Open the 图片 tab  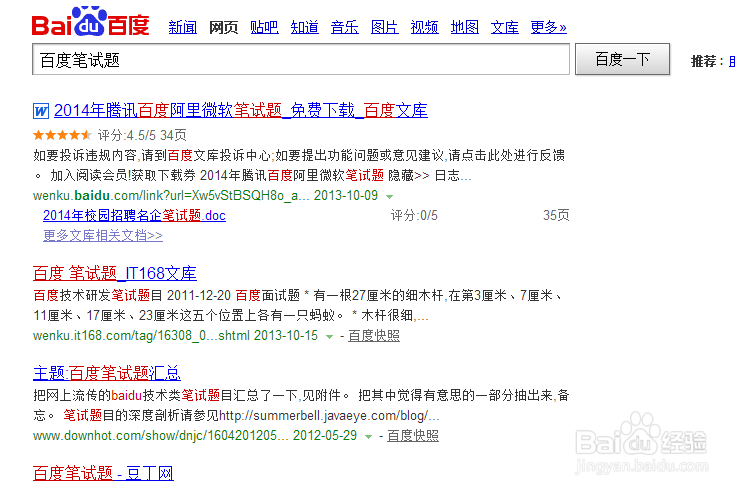click(x=385, y=27)
